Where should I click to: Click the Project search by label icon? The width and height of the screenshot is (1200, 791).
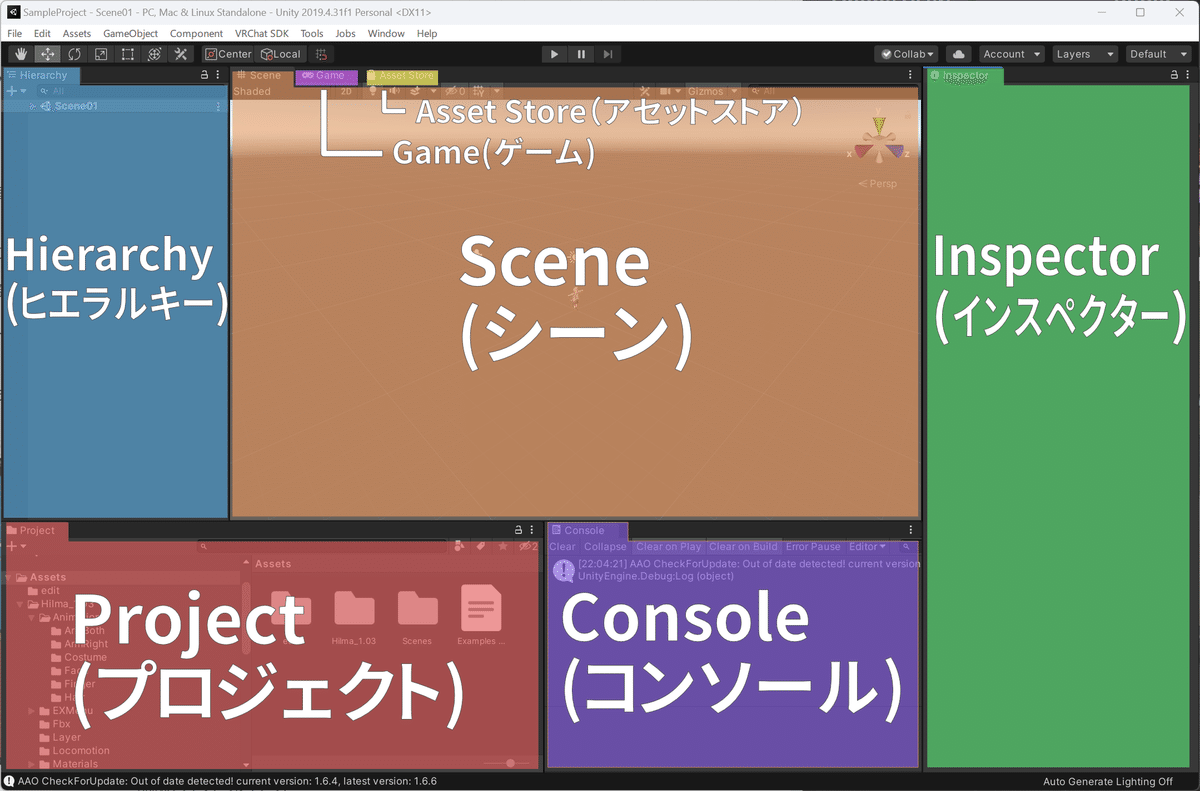[481, 546]
